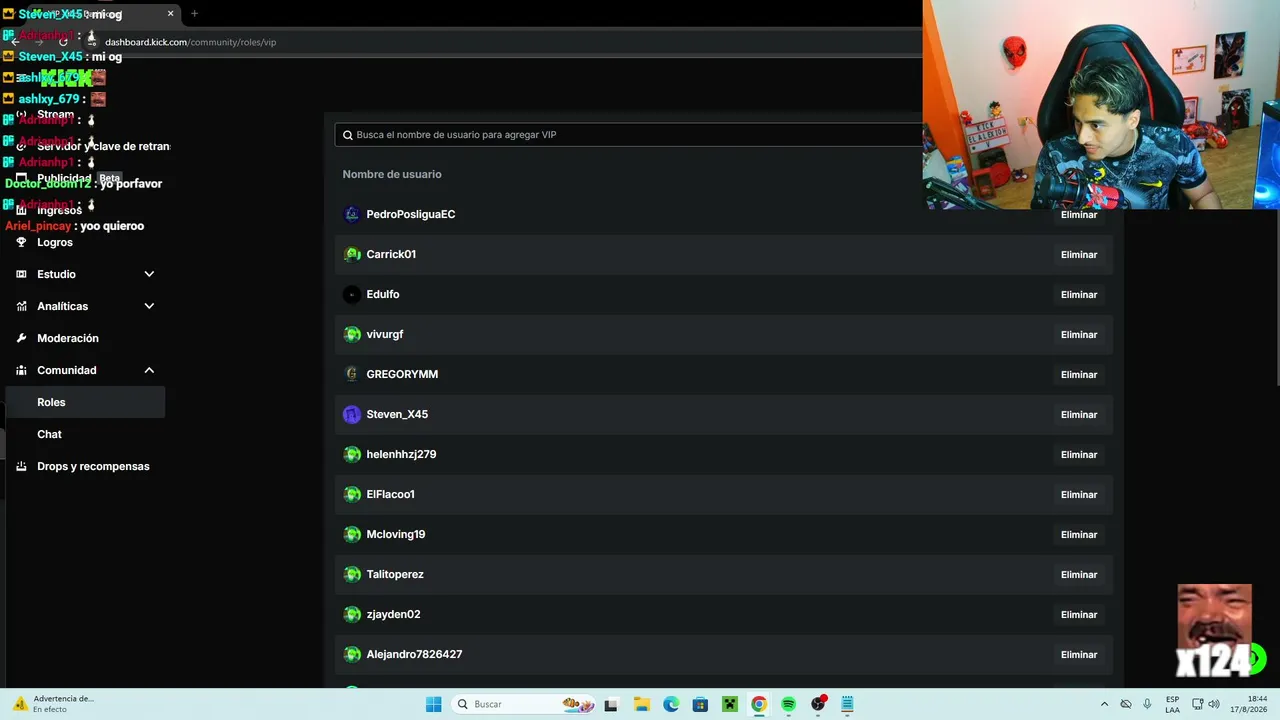Viewport: 1280px width, 720px height.
Task: Click Steven_X45 purple avatar
Action: [352, 414]
